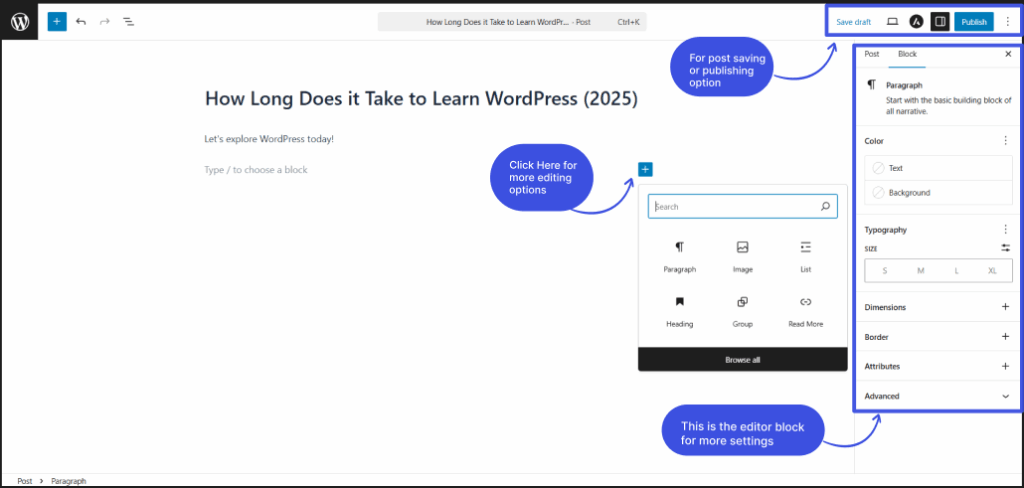The height and width of the screenshot is (488, 1024).
Task: Click the Paragraph block pilcrow icon in sidebar
Action: (x=871, y=85)
